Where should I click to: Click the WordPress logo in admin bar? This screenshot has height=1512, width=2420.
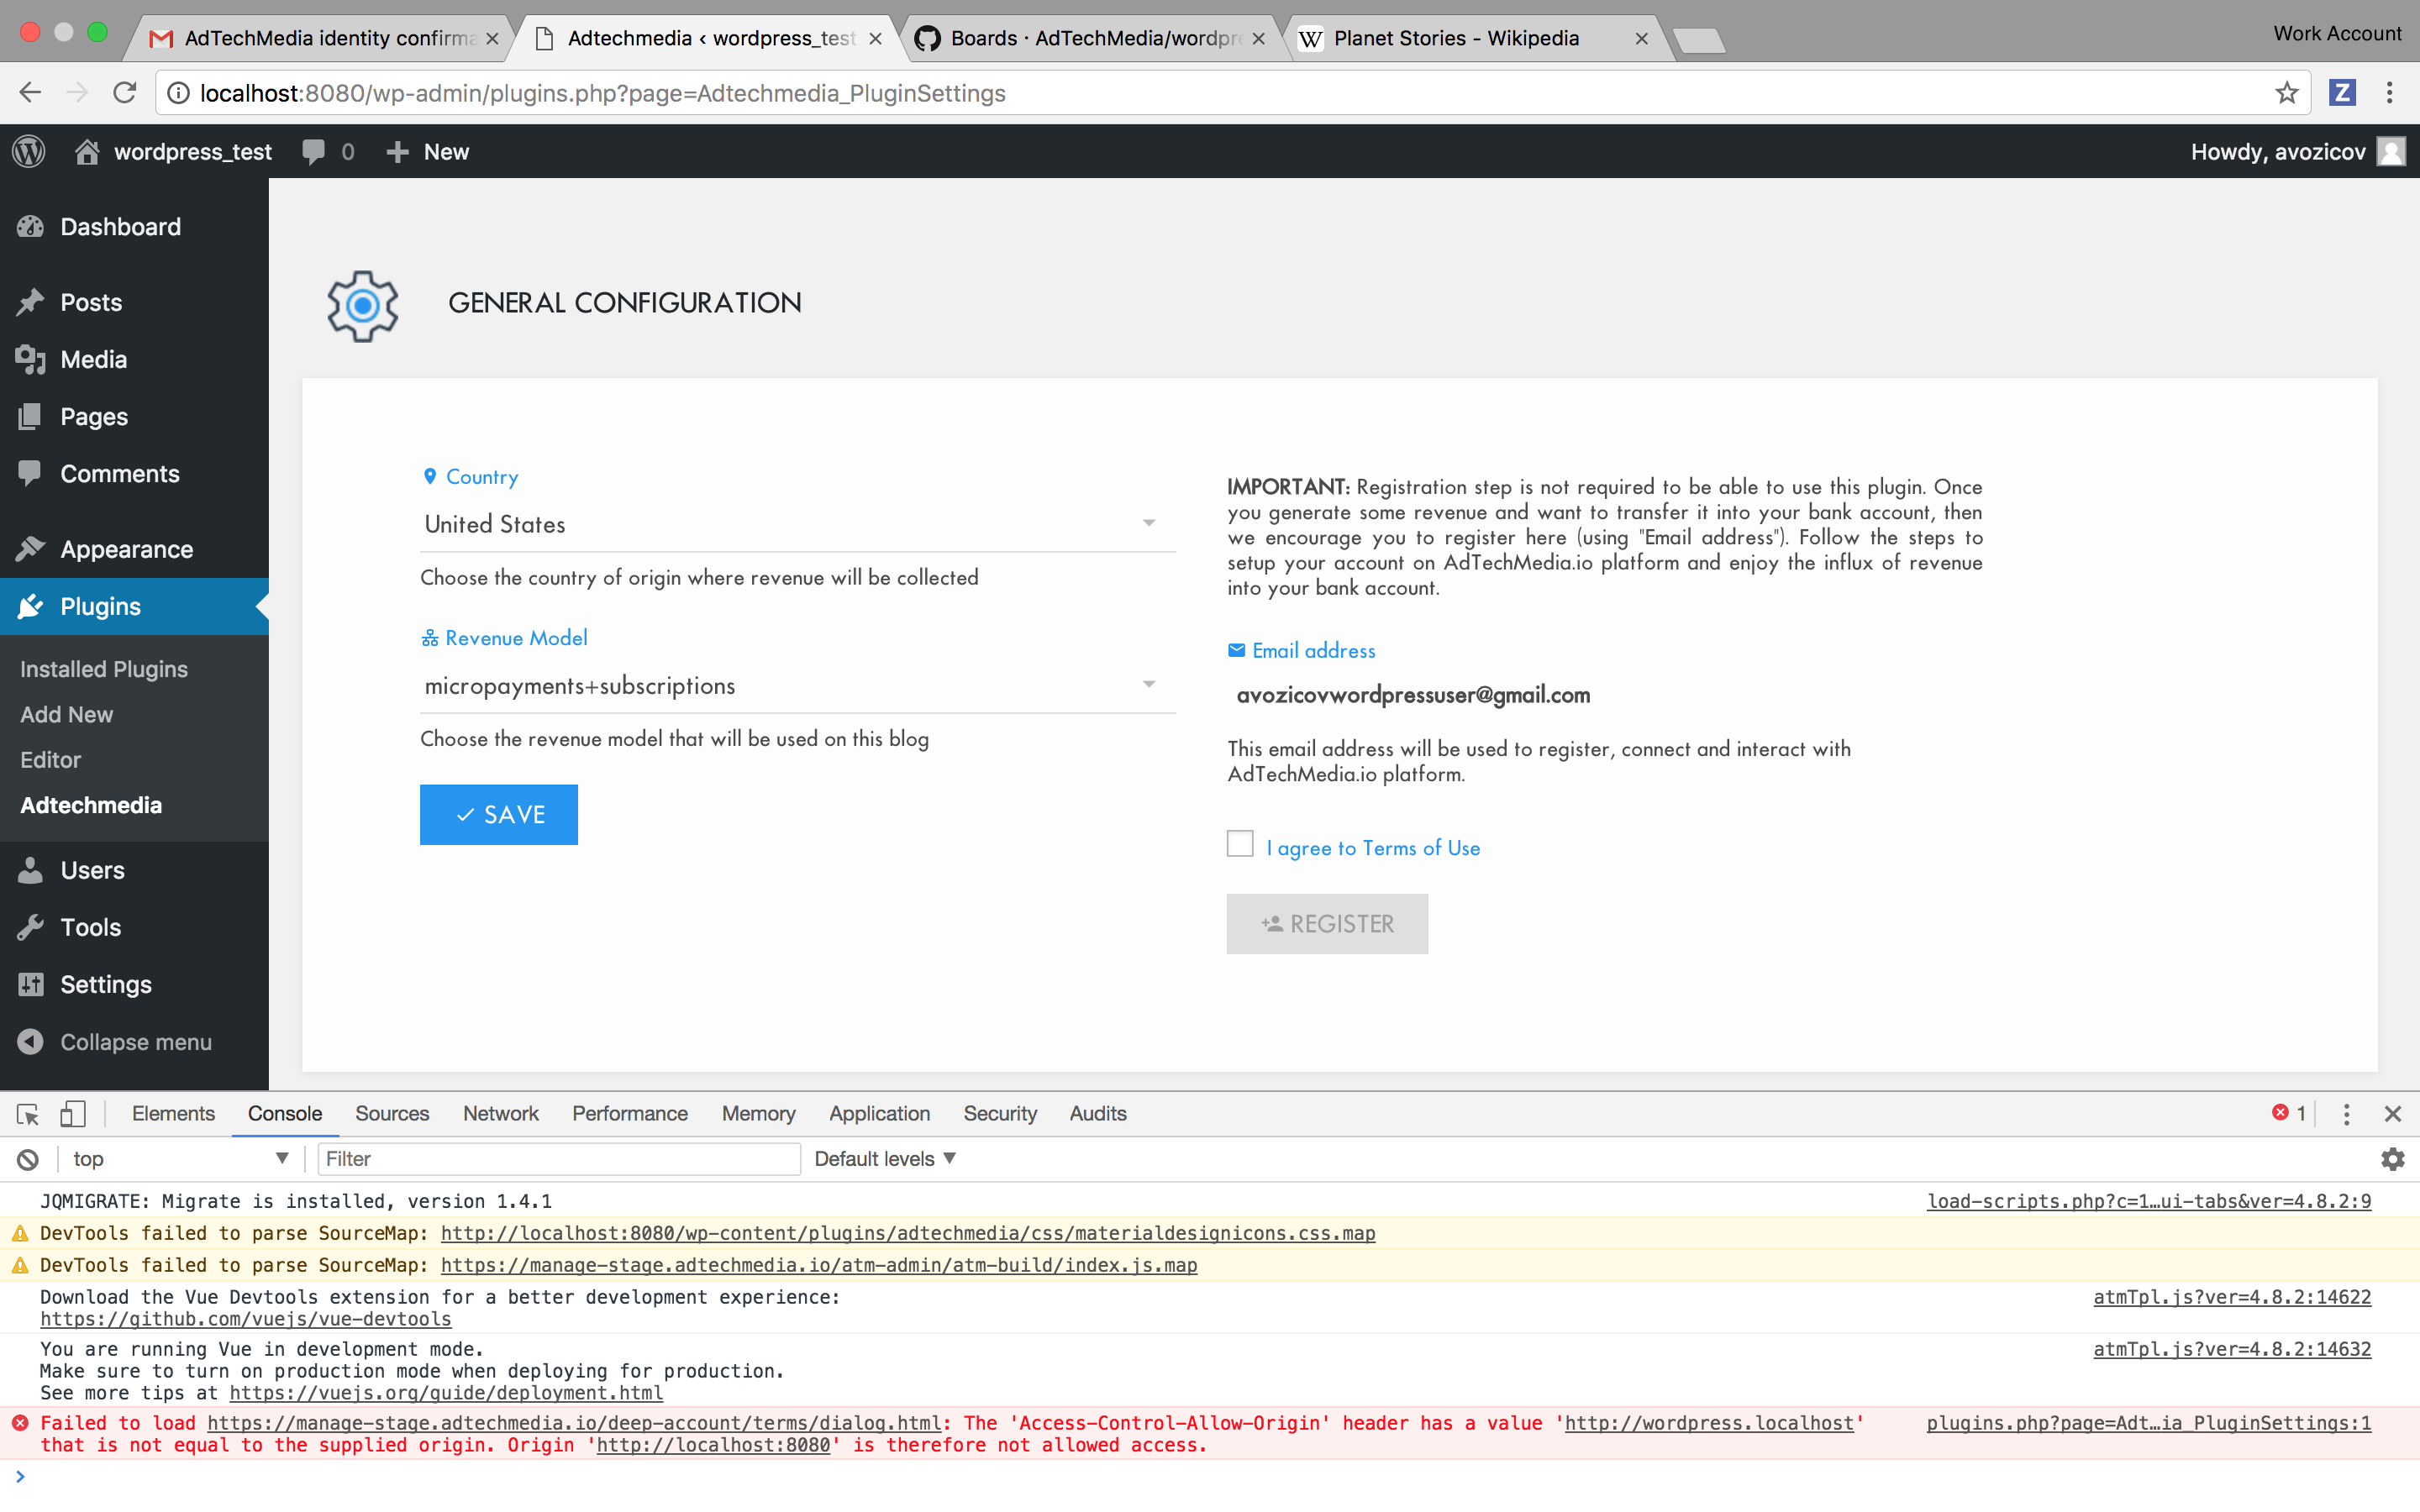coord(29,151)
